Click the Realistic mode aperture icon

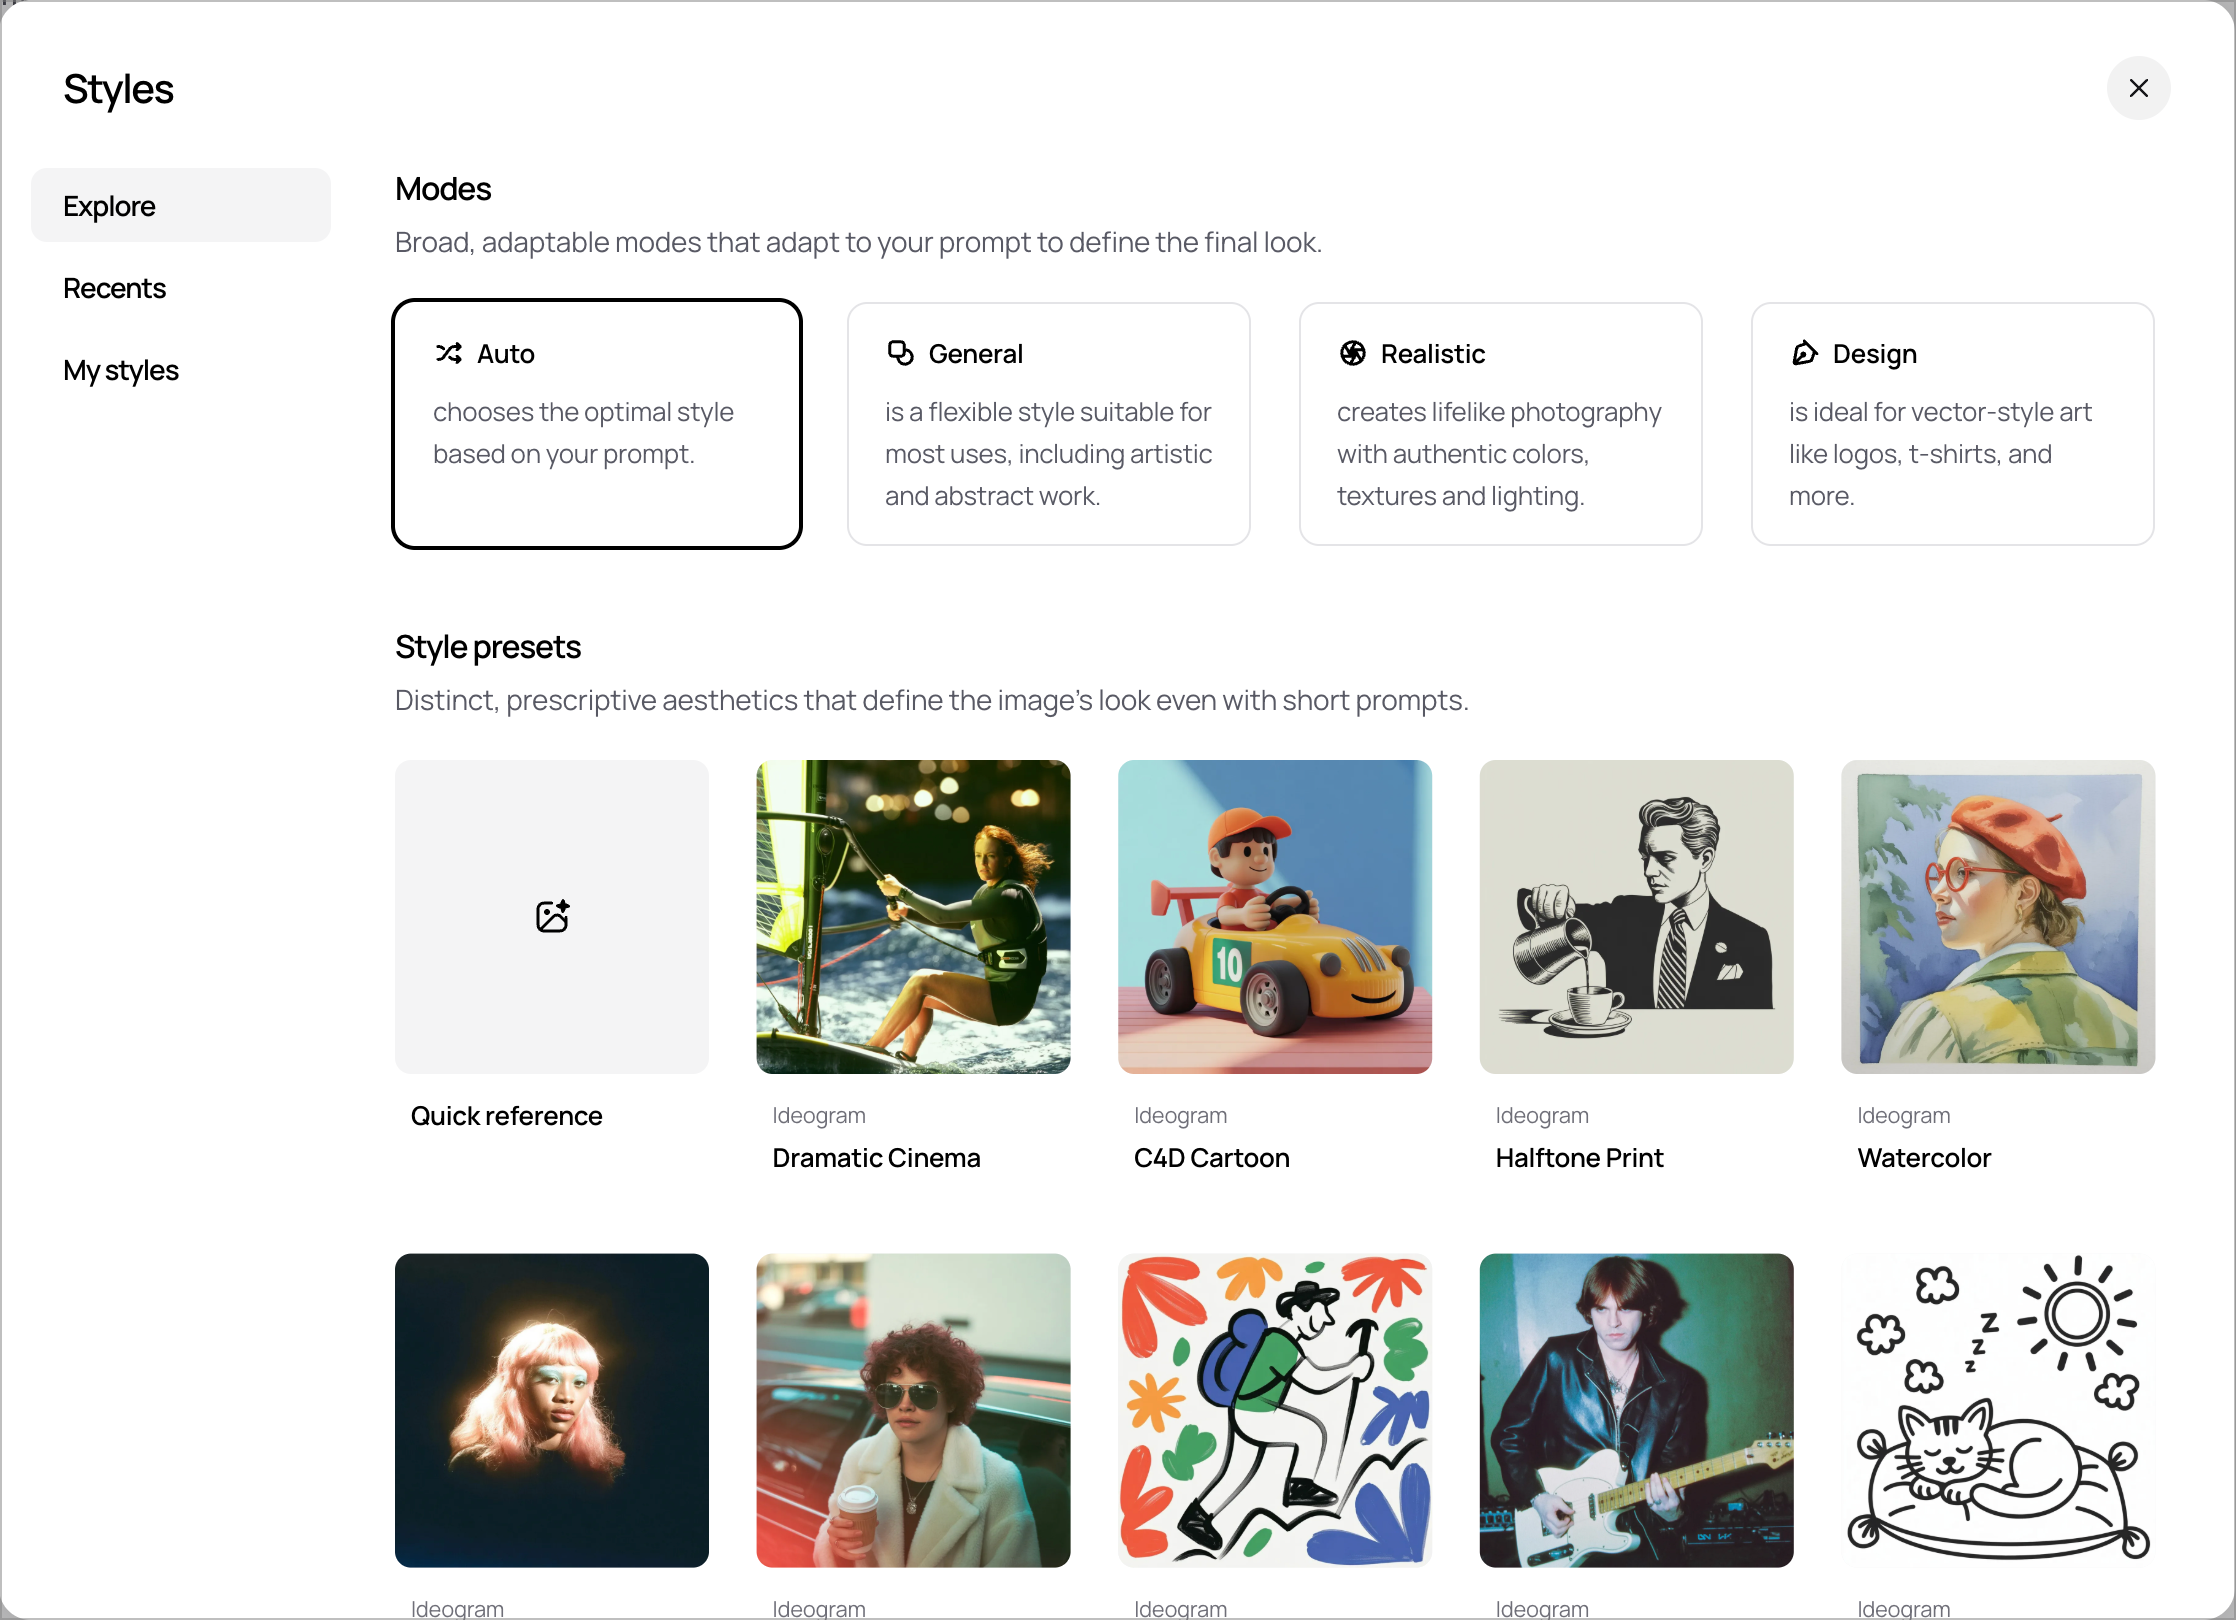[1353, 353]
